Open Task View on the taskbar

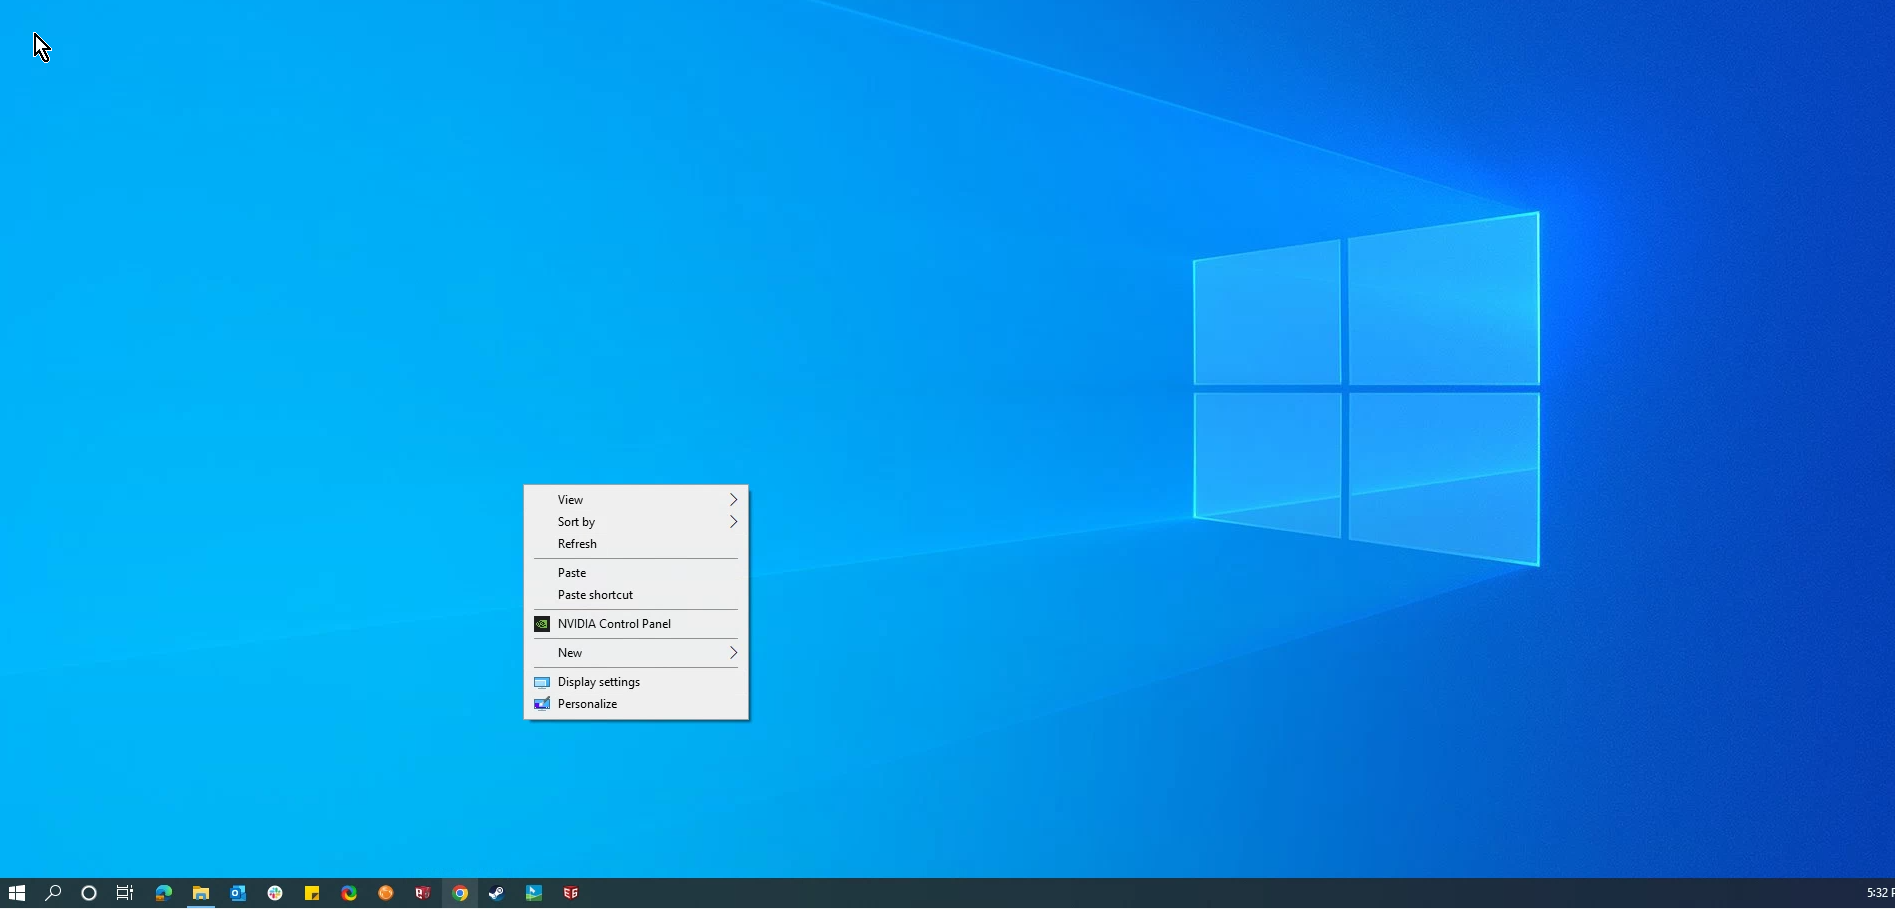pos(125,893)
